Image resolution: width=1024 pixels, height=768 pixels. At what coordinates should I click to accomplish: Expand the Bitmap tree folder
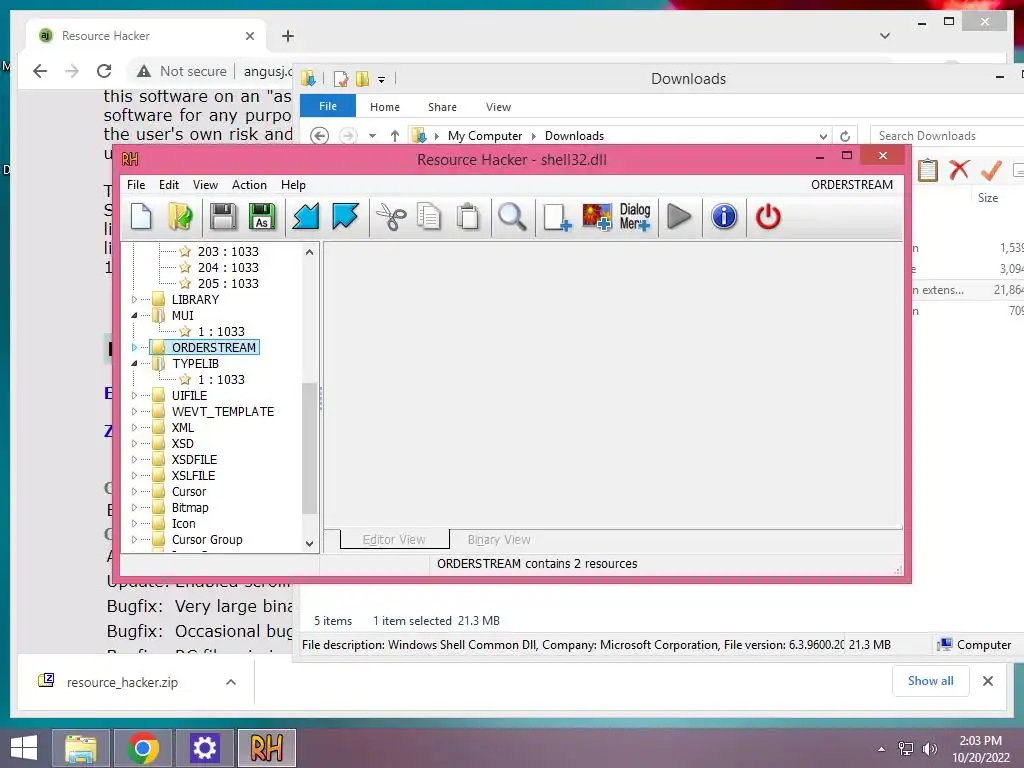coord(135,507)
